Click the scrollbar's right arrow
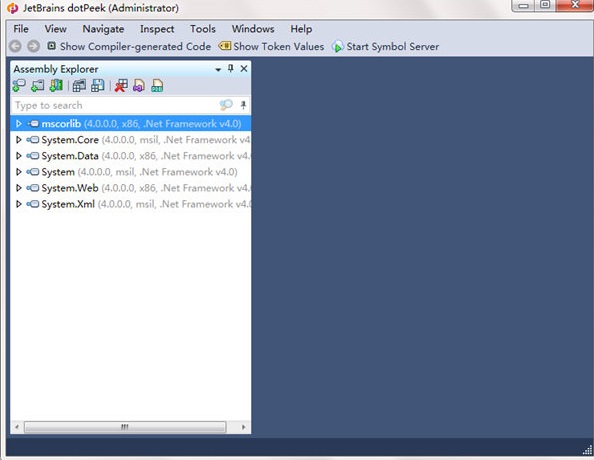The height and width of the screenshot is (460, 594). coord(243,427)
